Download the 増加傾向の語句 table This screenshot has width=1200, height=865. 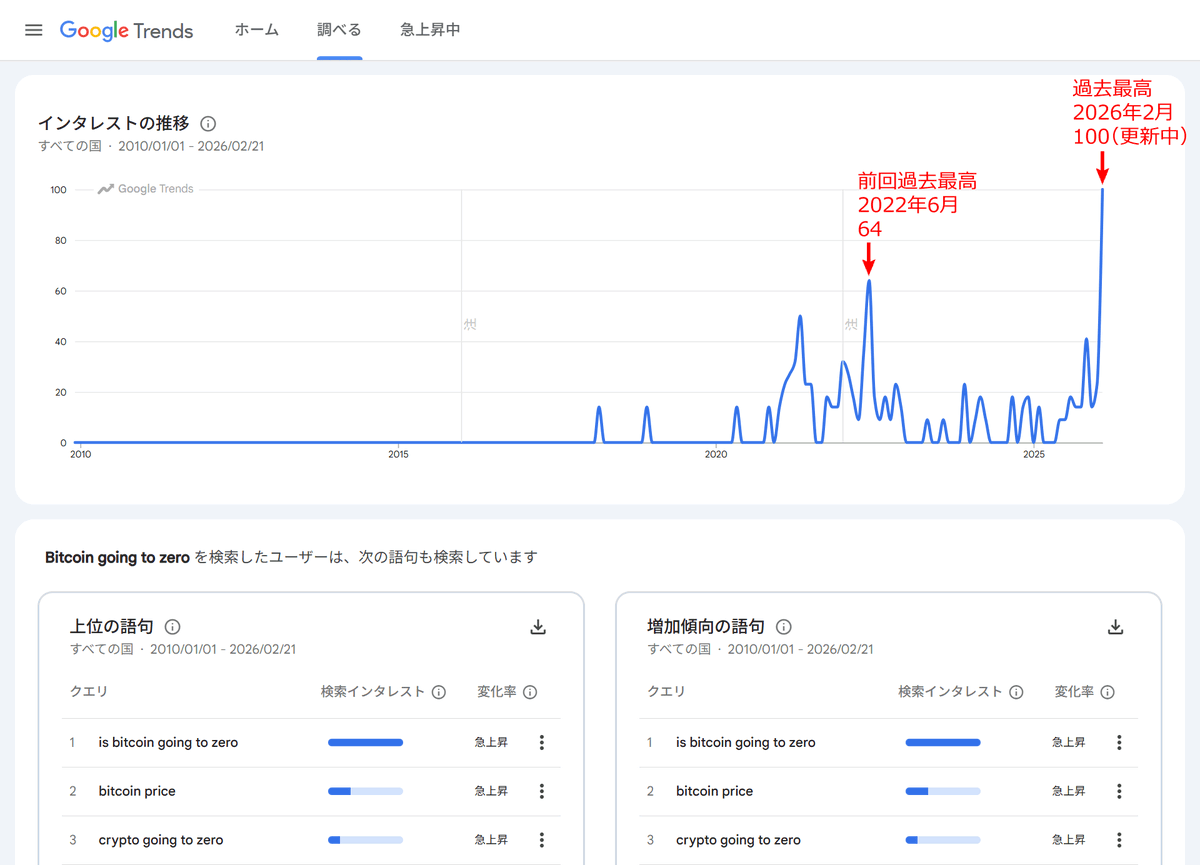coord(1116,627)
